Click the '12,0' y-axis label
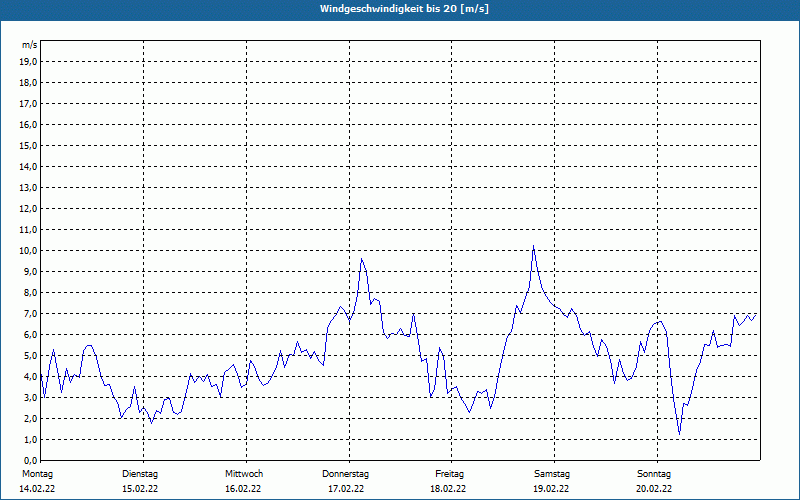This screenshot has width=800, height=500. click(28, 209)
